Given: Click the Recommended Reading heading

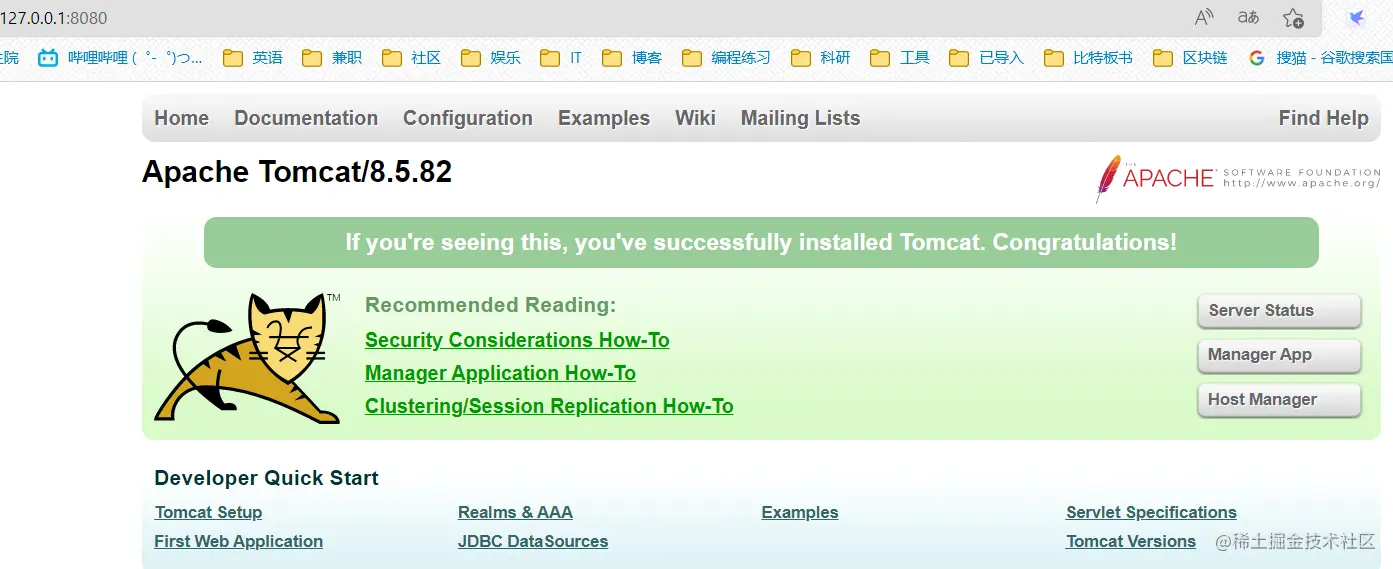Looking at the screenshot, I should pyautogui.click(x=491, y=305).
